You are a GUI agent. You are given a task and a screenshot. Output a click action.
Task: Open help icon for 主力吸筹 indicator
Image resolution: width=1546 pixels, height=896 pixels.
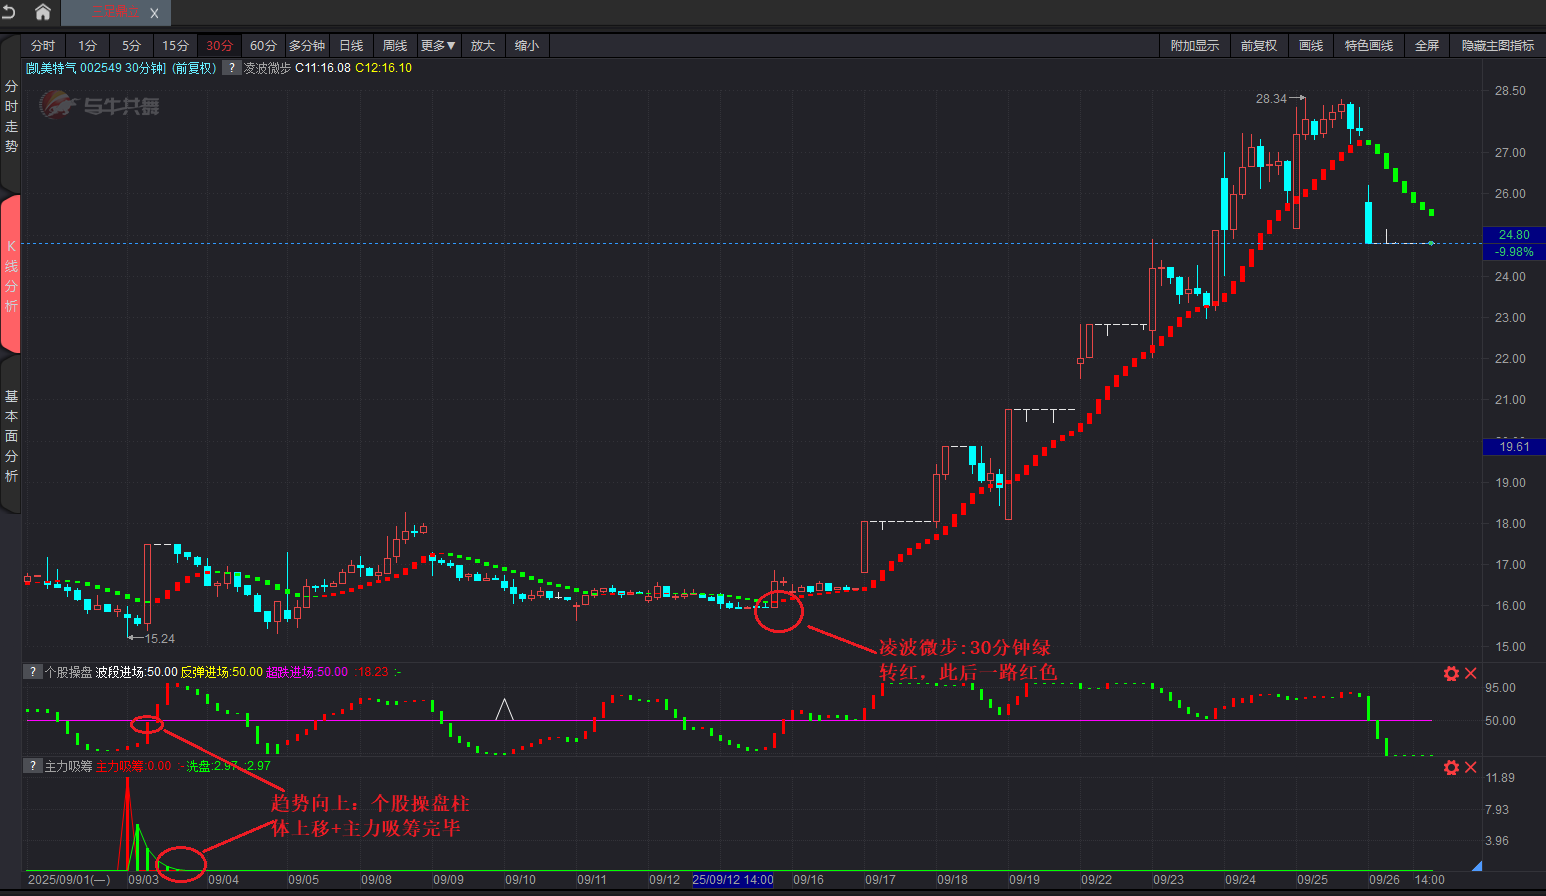[x=33, y=766]
